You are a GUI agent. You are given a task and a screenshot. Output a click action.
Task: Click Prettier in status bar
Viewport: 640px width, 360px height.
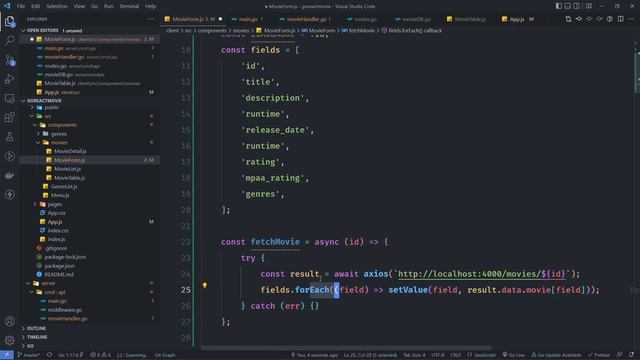pyautogui.click(x=599, y=355)
